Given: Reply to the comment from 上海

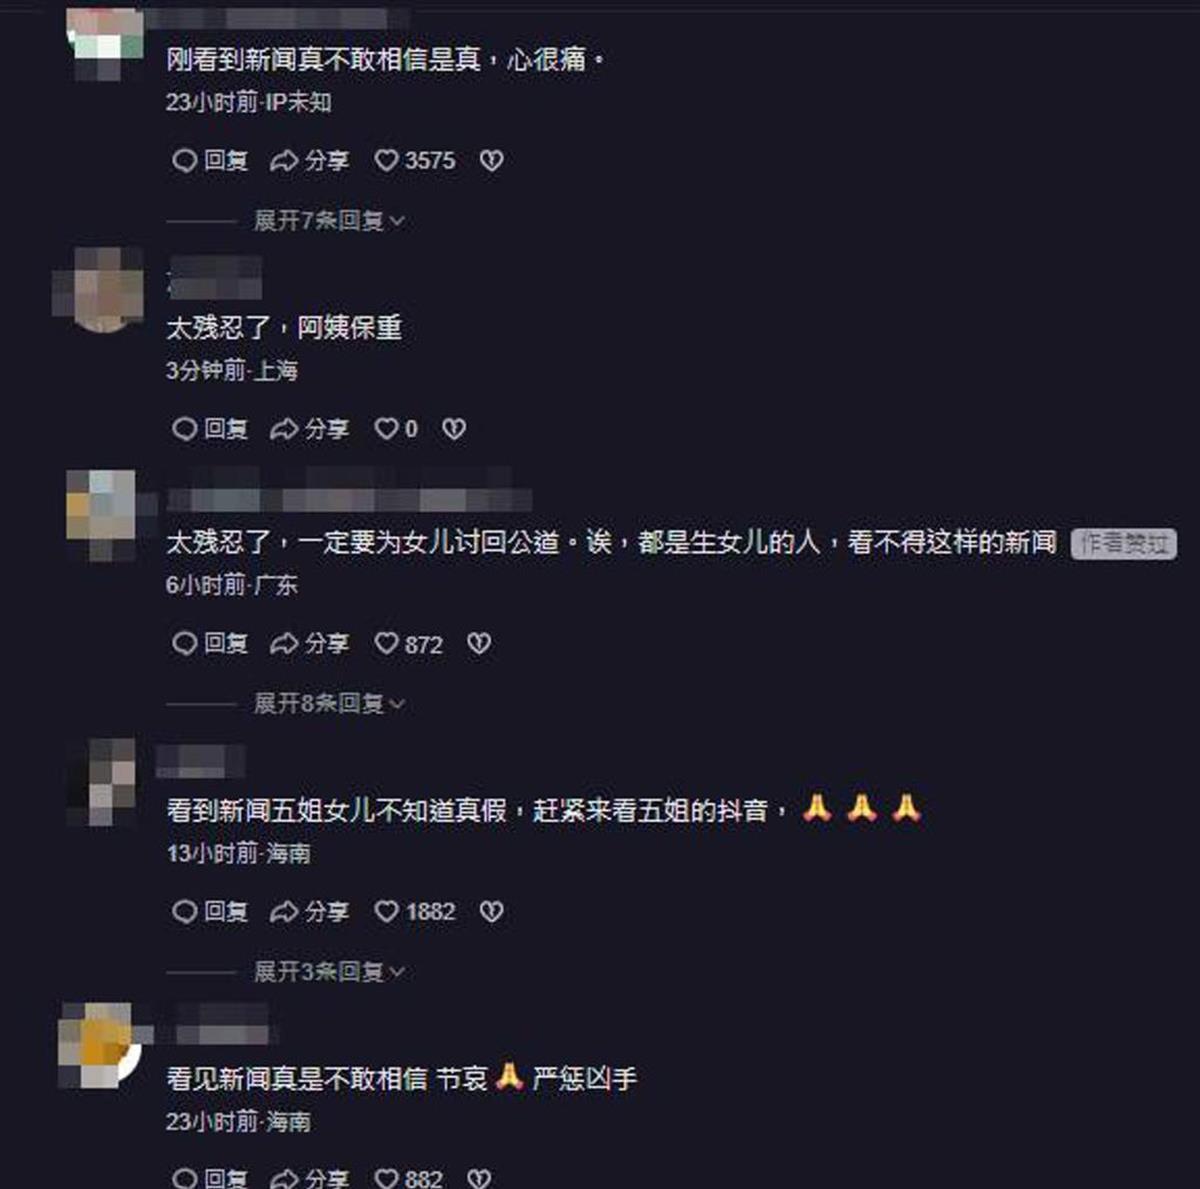Looking at the screenshot, I should coord(210,429).
